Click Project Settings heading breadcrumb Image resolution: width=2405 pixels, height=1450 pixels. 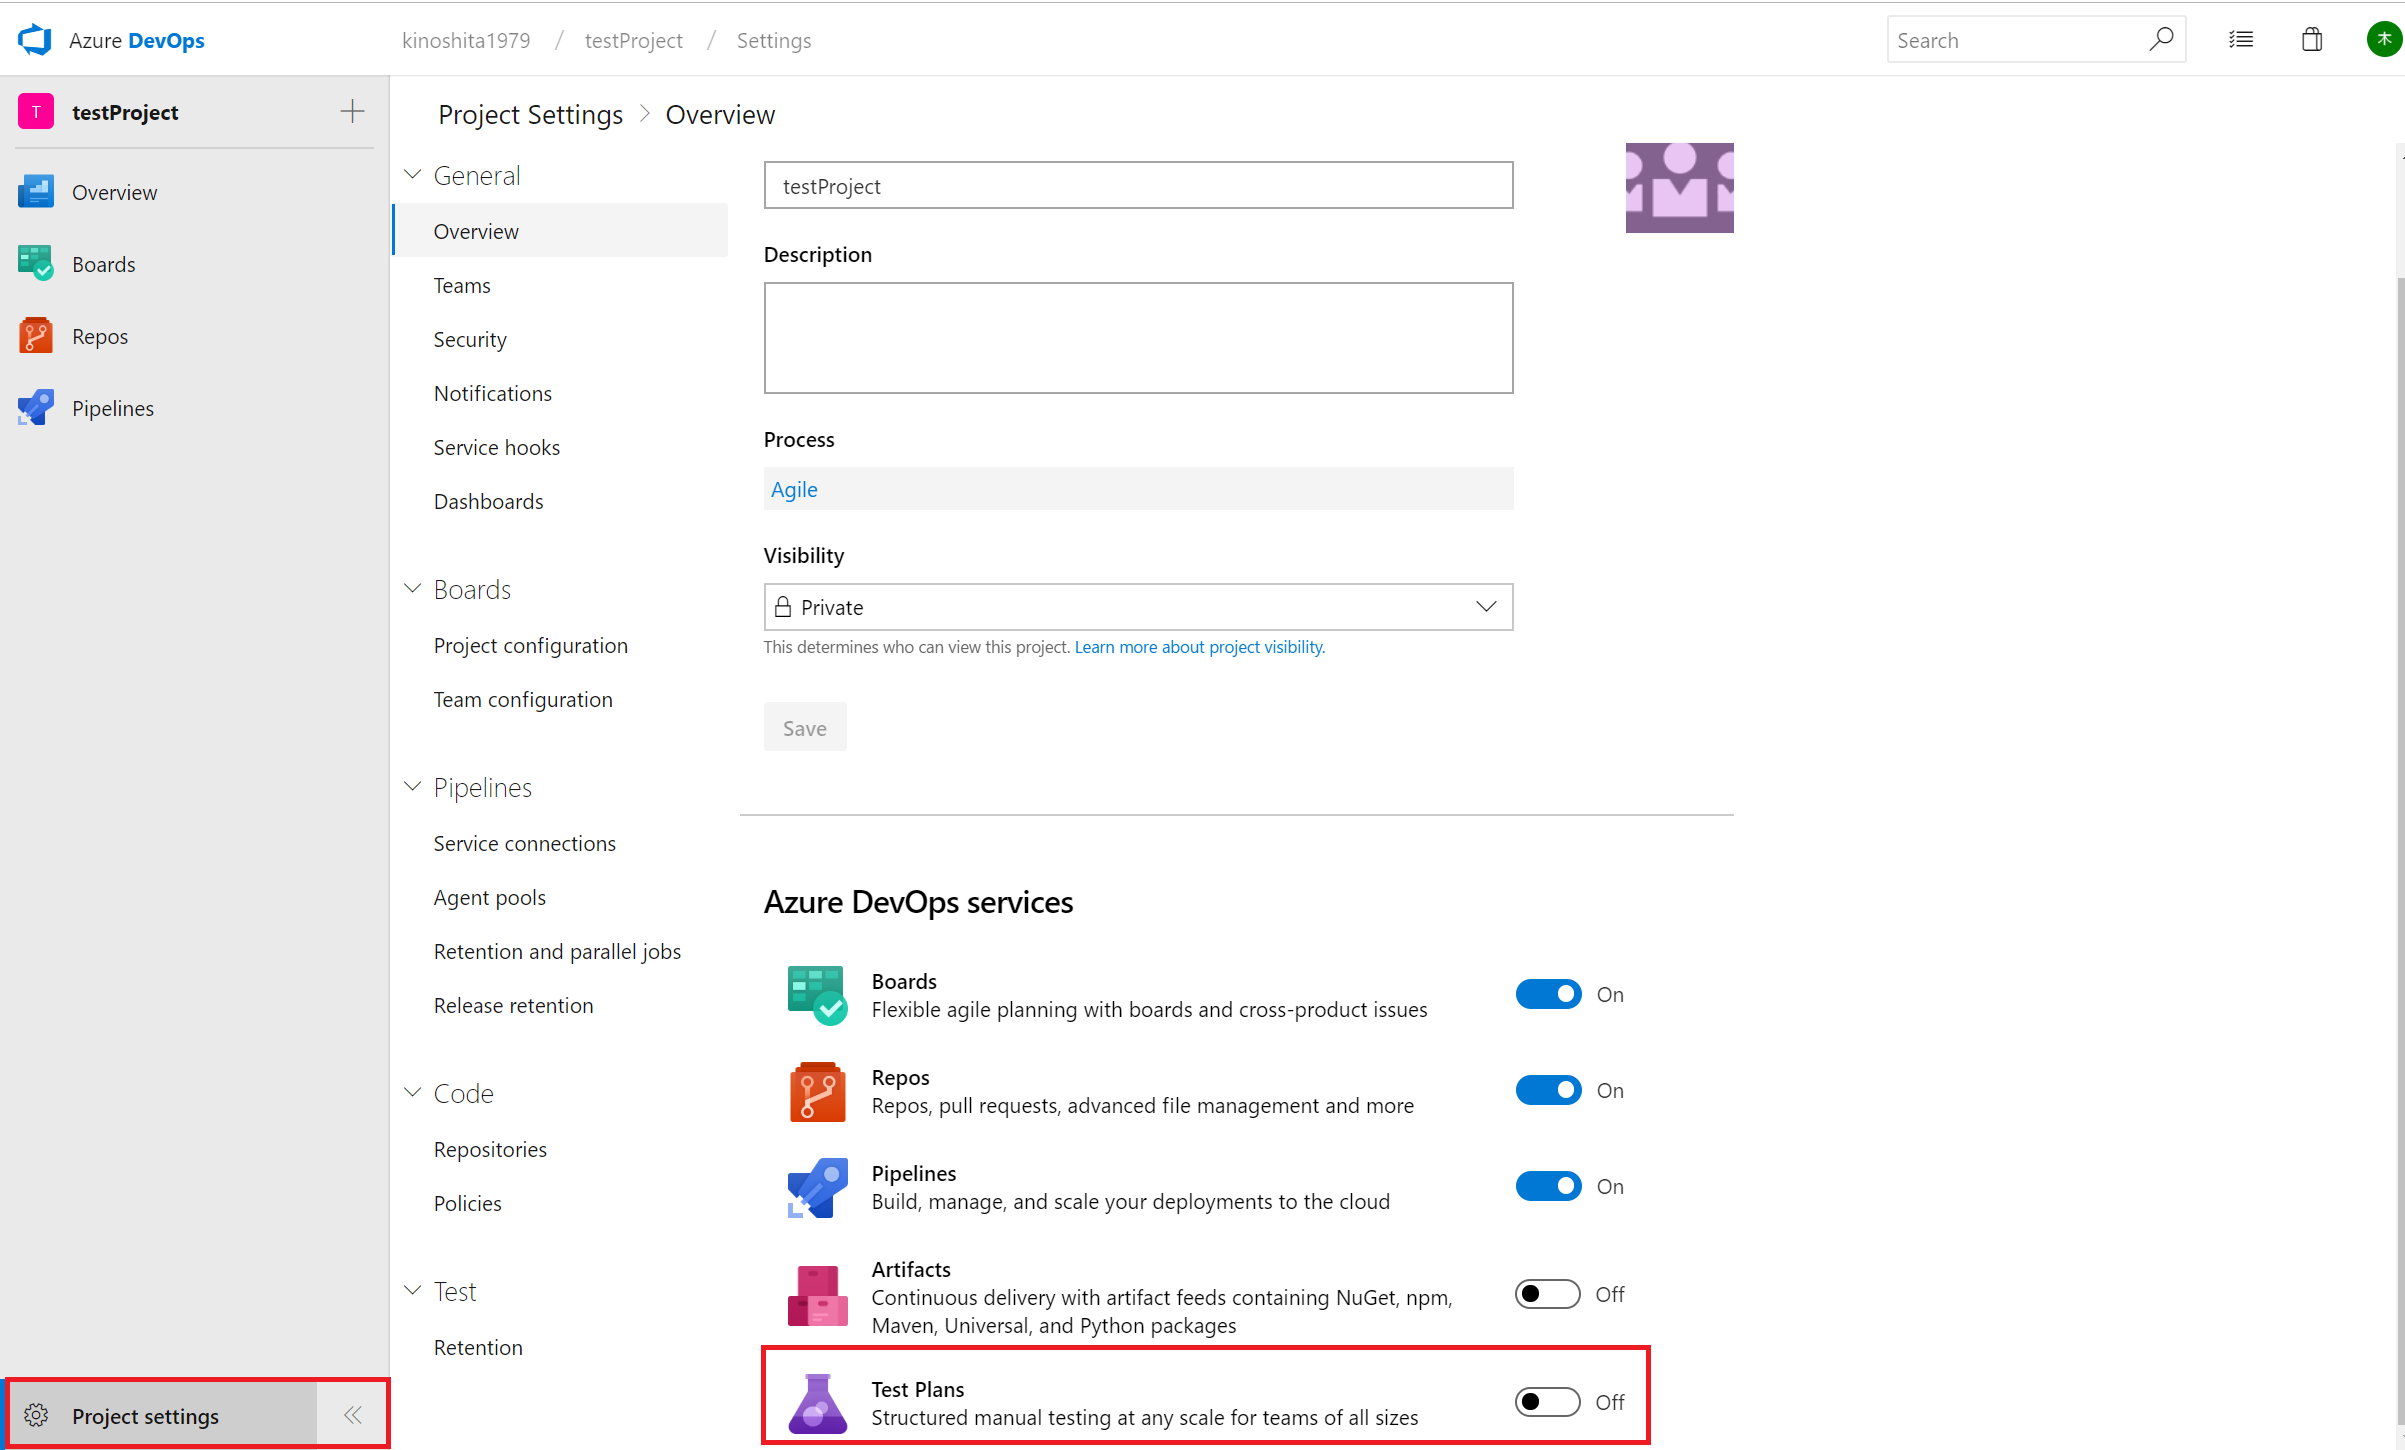click(530, 115)
